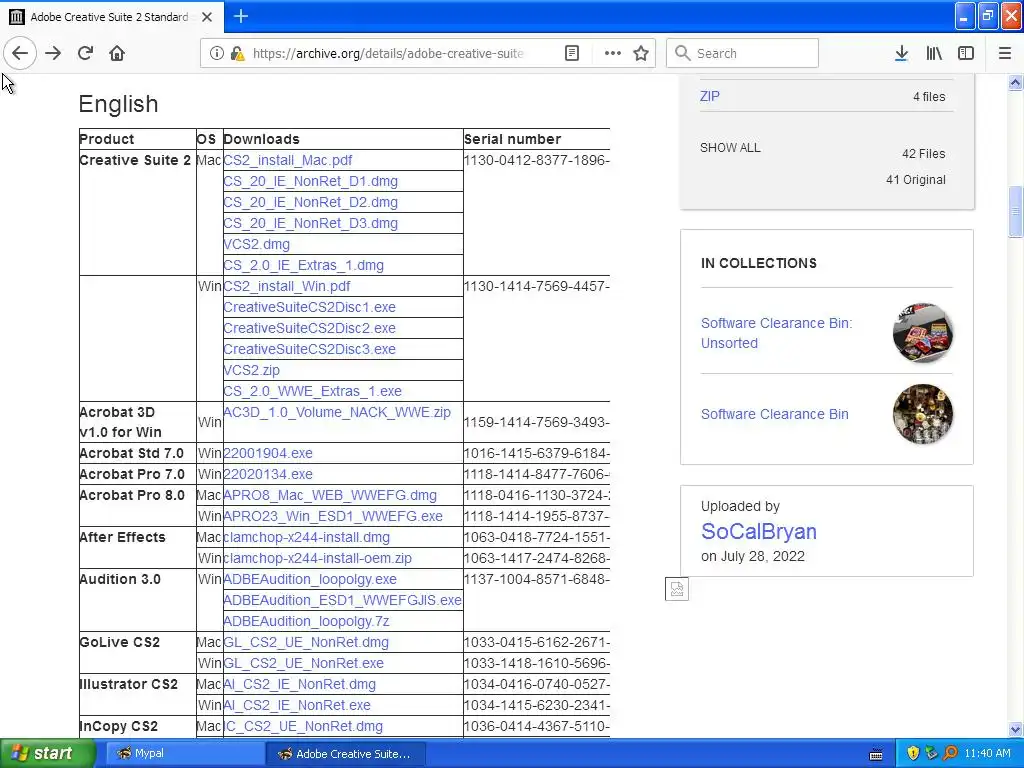
Task: Click the padlock warning icon in address bar
Action: click(x=238, y=54)
